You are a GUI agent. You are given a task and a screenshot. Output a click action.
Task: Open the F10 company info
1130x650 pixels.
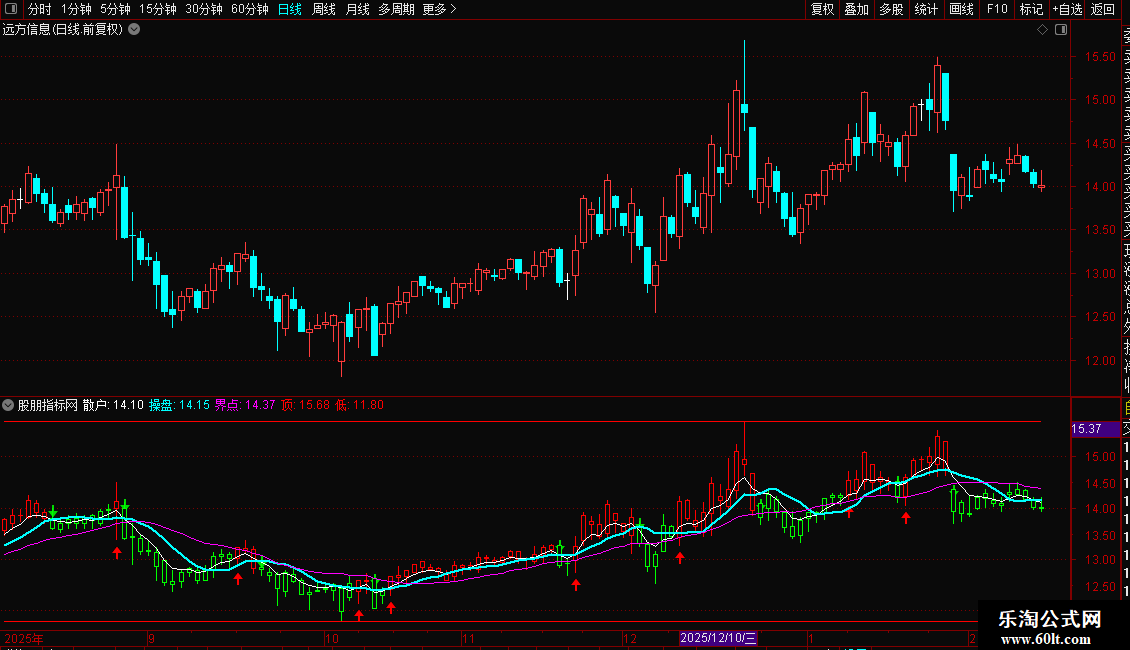pos(997,9)
